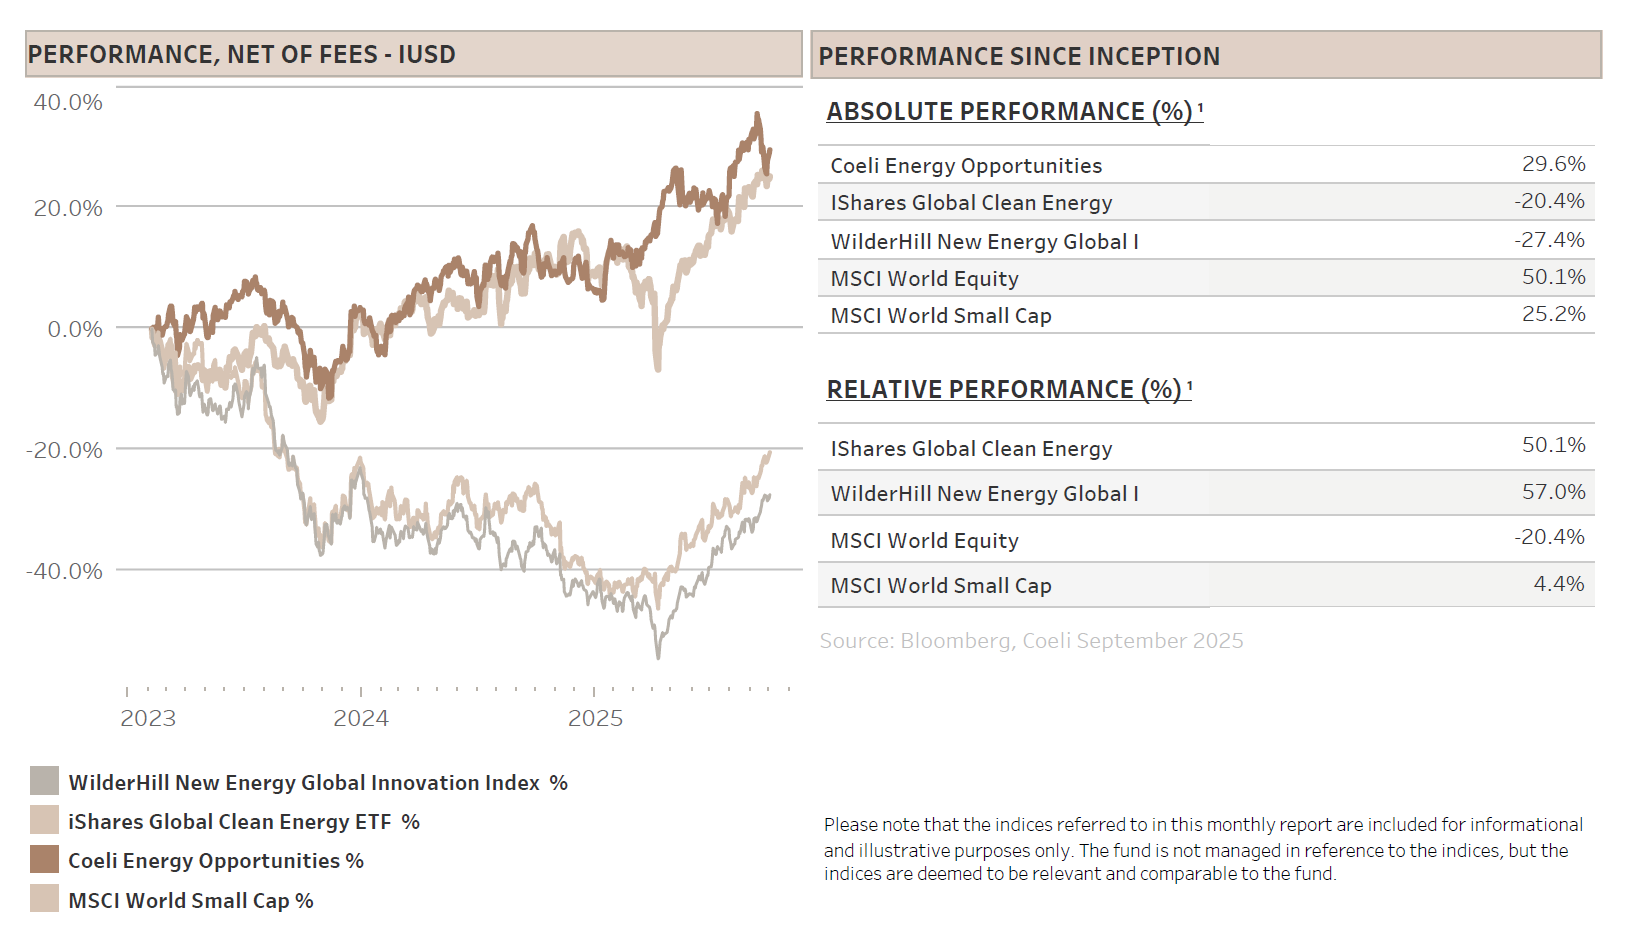Click the iShares Global Clean Energy ETF legend swatch
This screenshot has height=940, width=1651.
click(x=44, y=820)
